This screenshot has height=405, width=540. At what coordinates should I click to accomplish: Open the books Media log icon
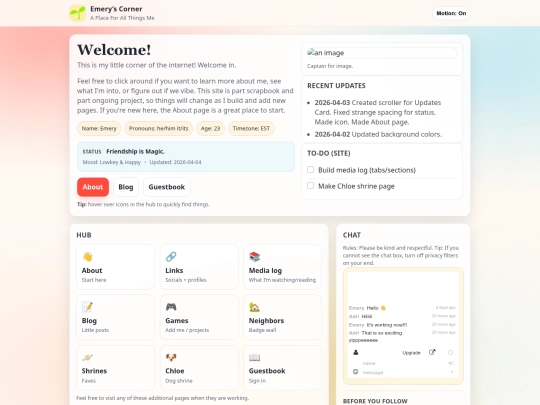(255, 257)
